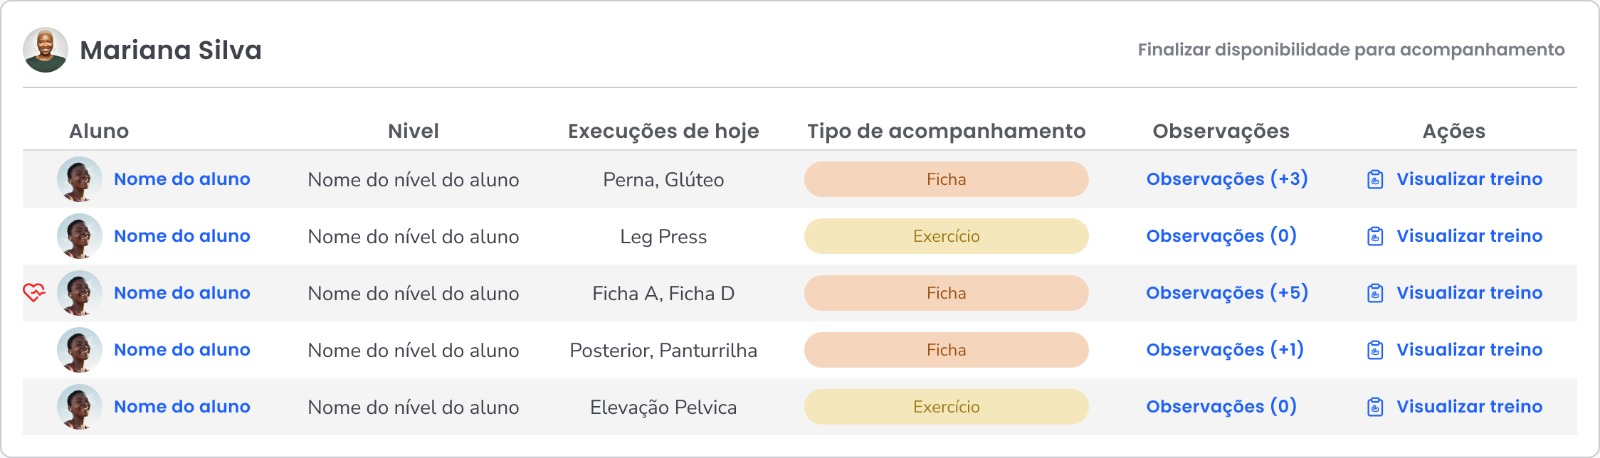Click Ficha badge in Perna, Glúteo row
The width and height of the screenshot is (1600, 458).
pos(945,179)
